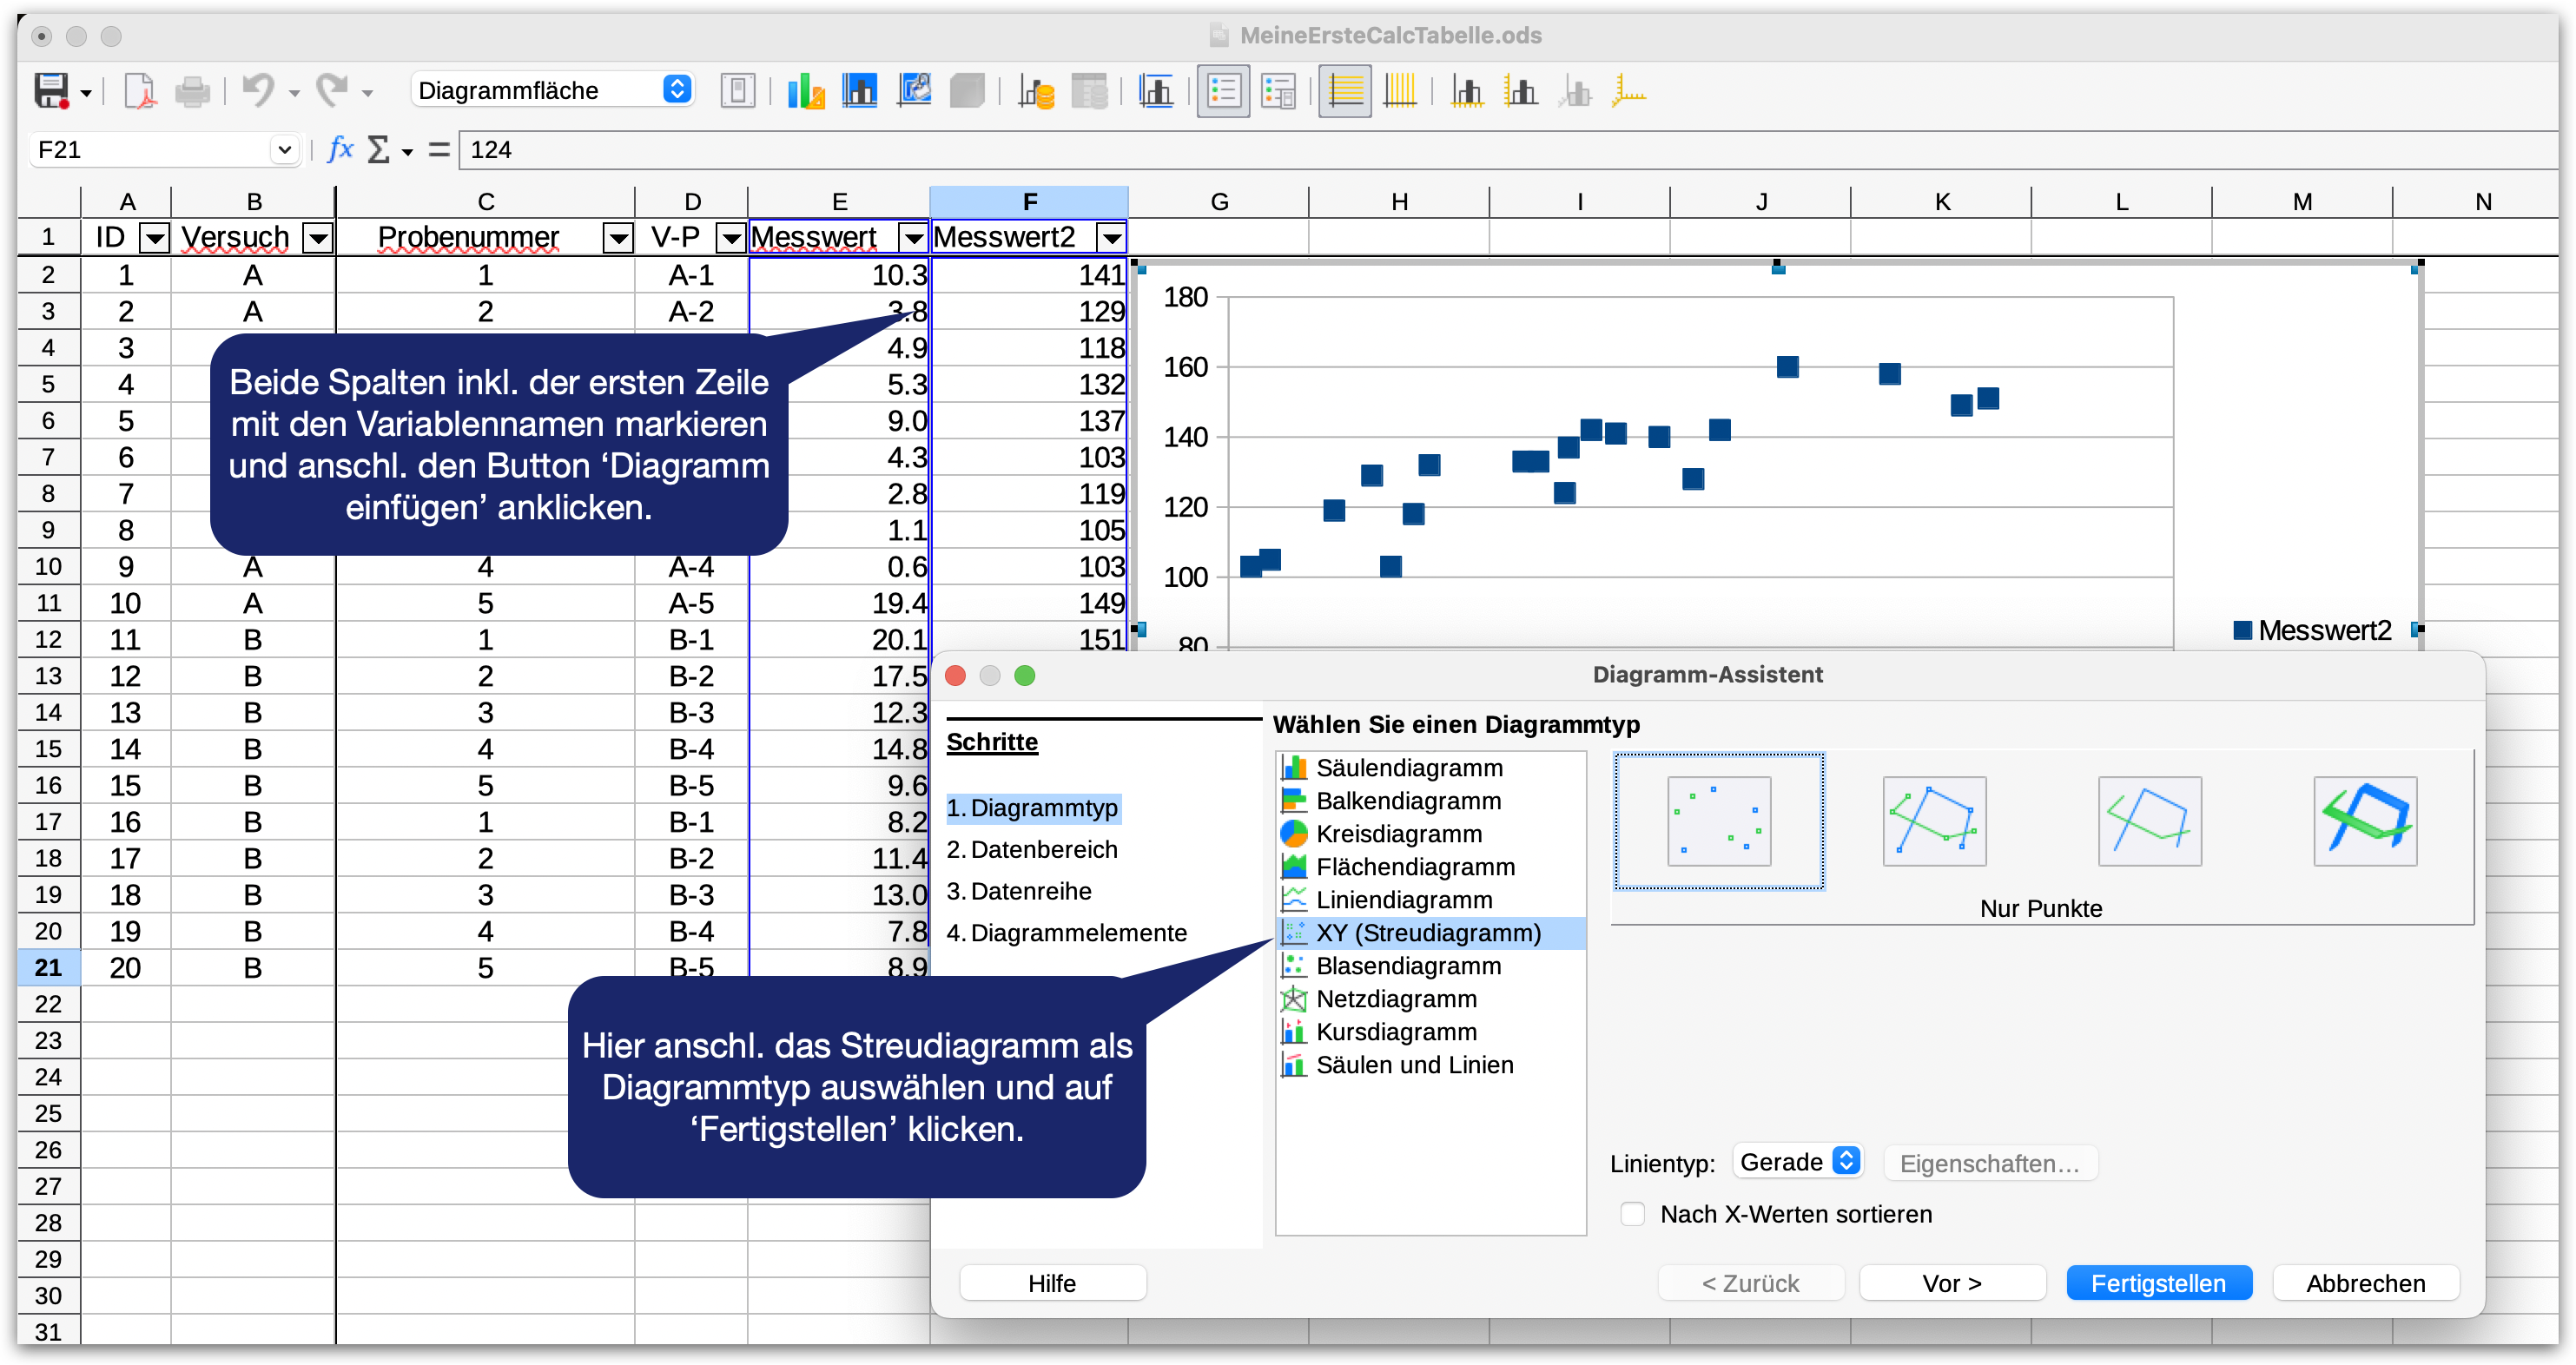2576x1365 pixels.
Task: Open the Messwert2 column autofilter arrow
Action: coord(1111,238)
